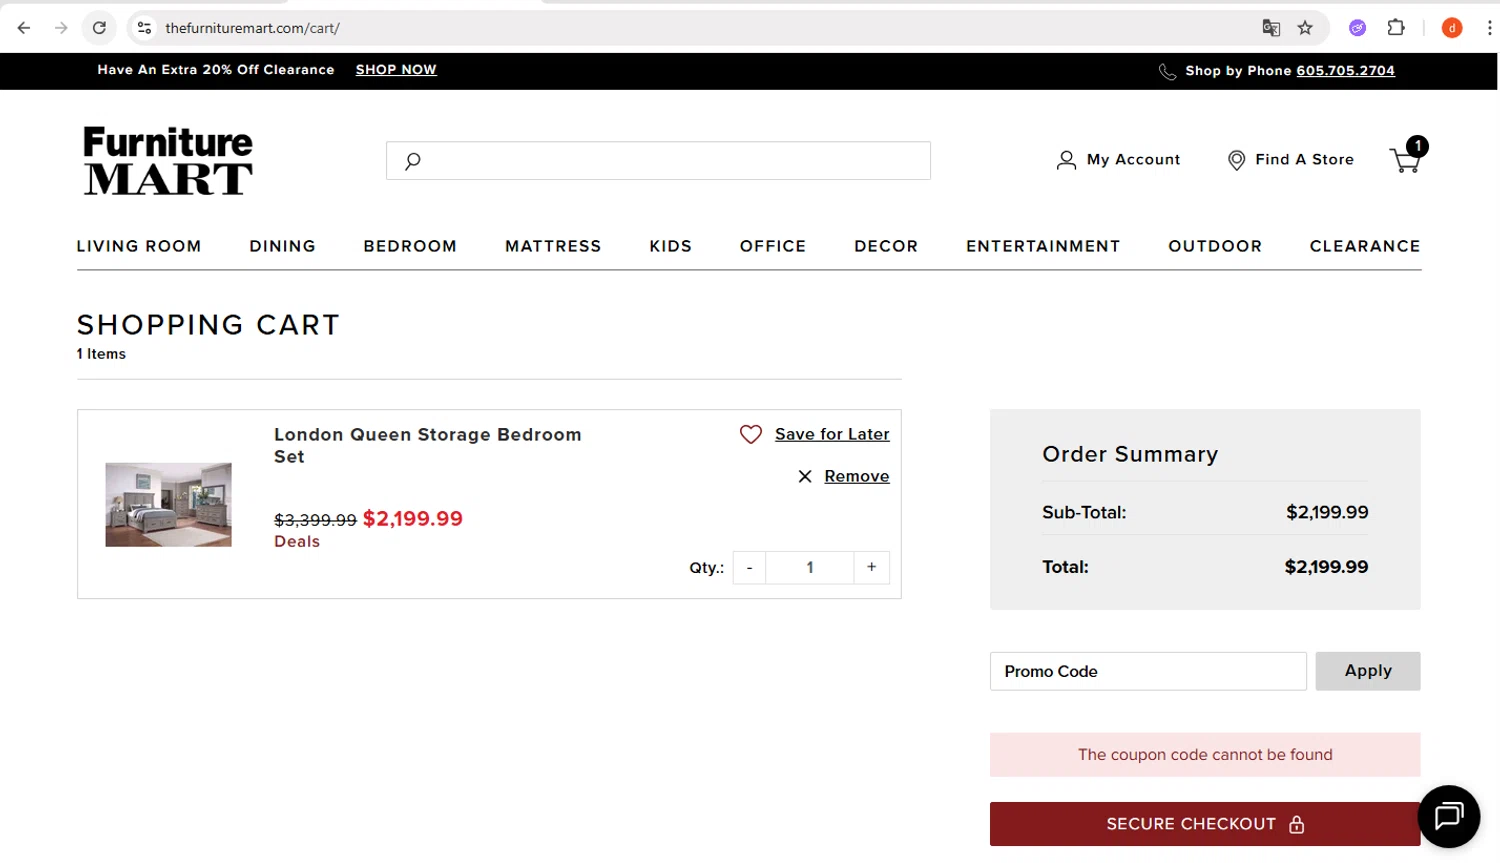1500x863 pixels.
Task: Bookmark this page with the star icon
Action: 1305,28
